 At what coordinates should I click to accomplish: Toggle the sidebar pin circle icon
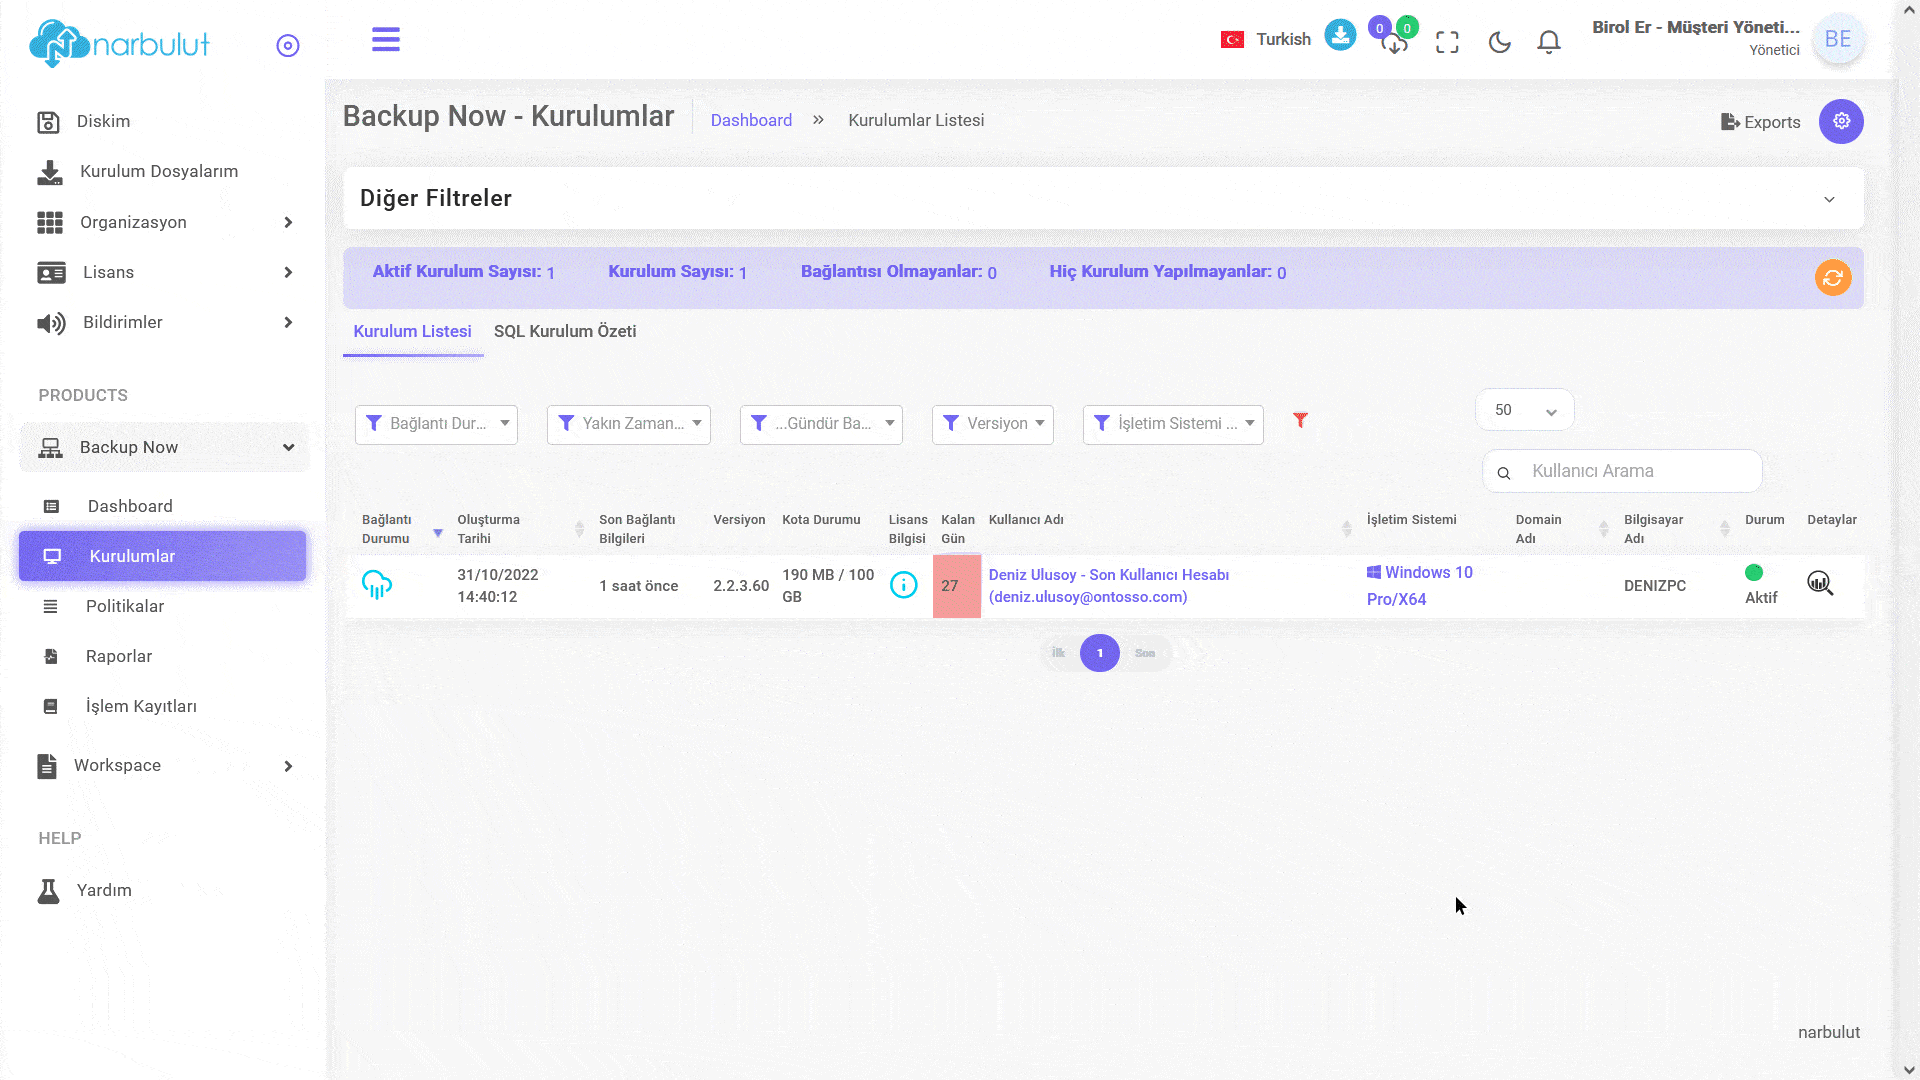click(288, 46)
